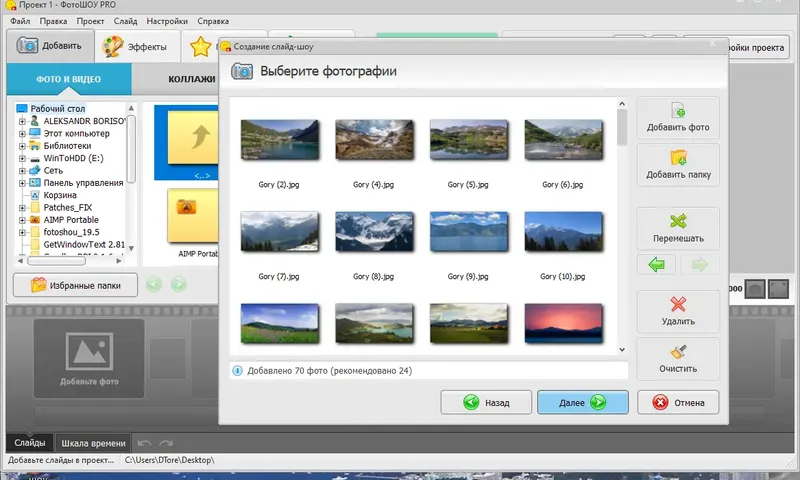This screenshot has height=480, width=800.
Task: Expand the WinToHDD (E:) tree node
Action: tap(22, 158)
